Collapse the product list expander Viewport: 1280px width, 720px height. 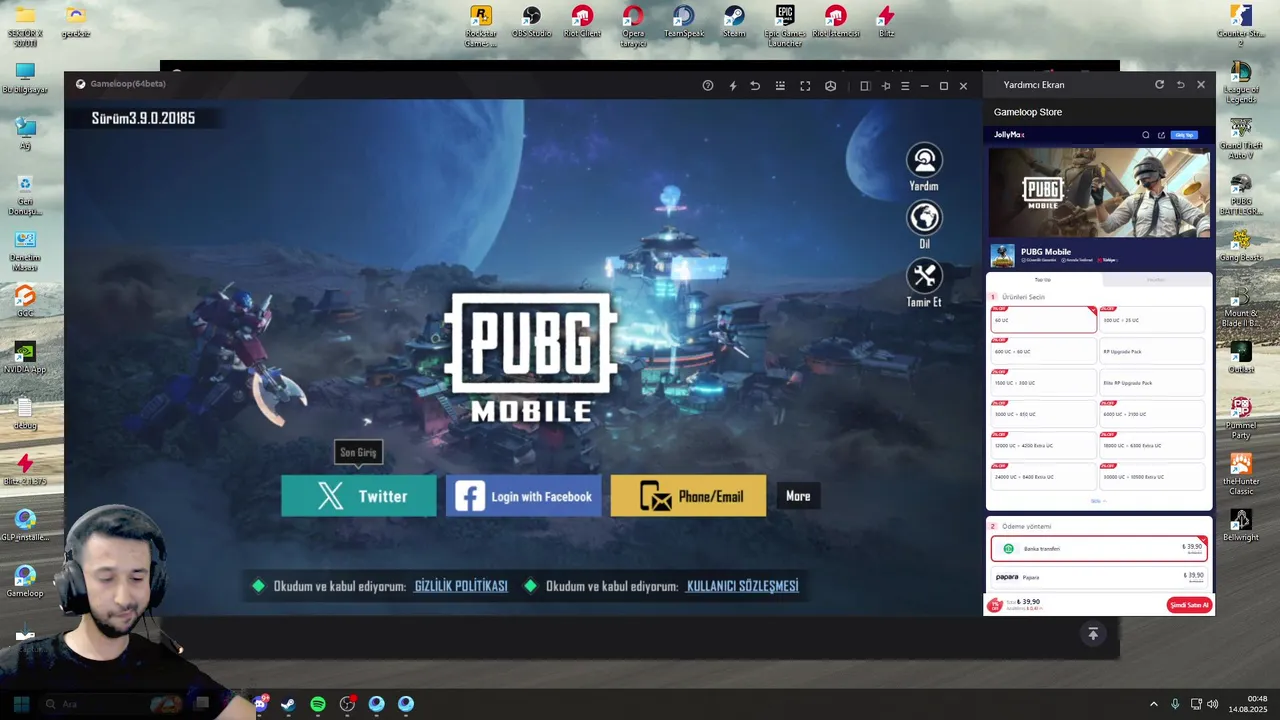pyautogui.click(x=1098, y=501)
